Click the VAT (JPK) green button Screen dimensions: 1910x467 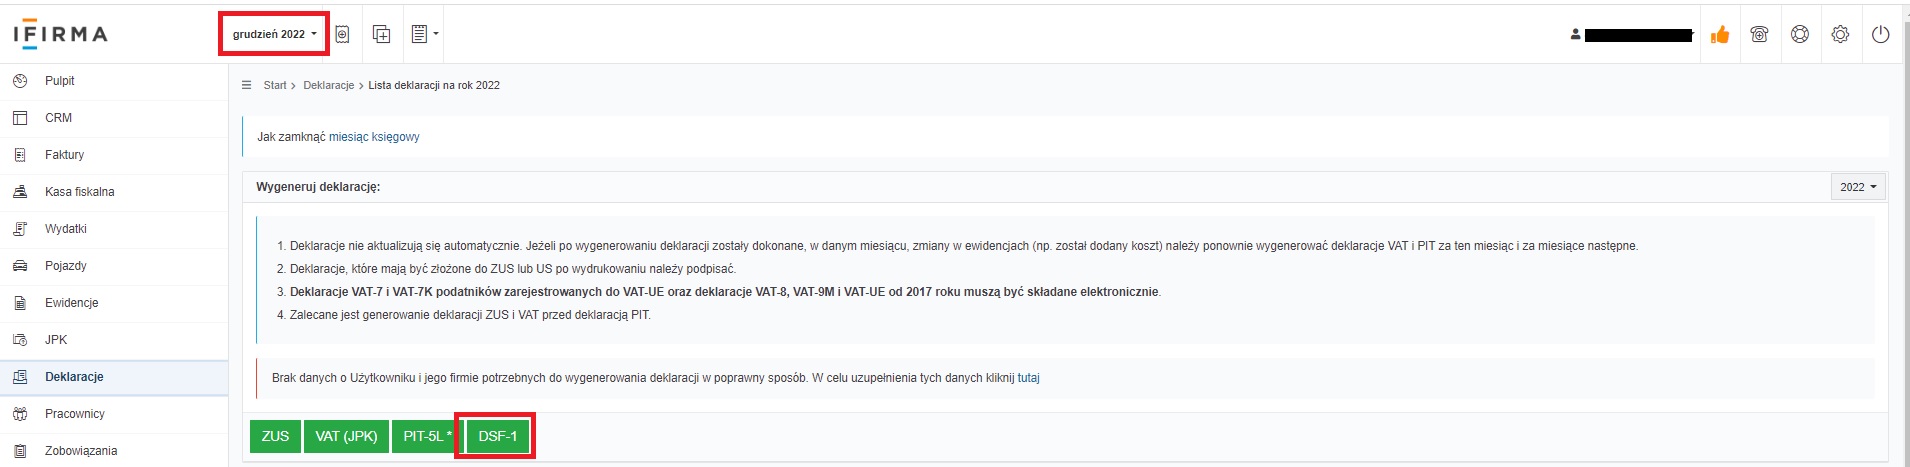coord(346,436)
